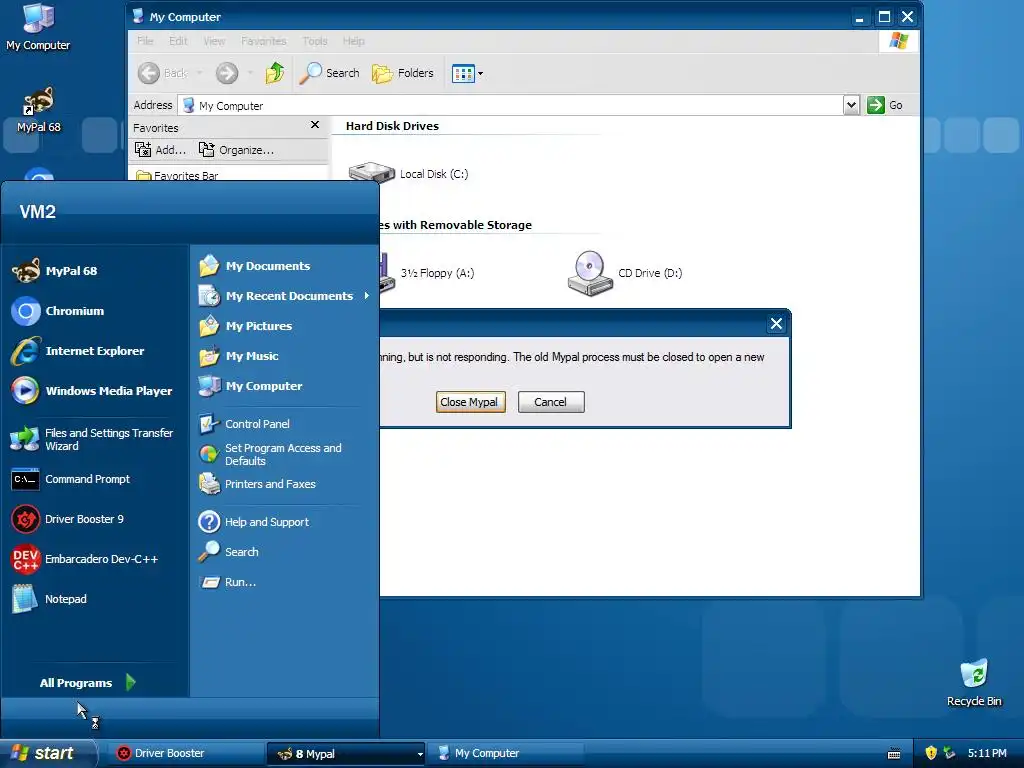
Task: Select the Recycle Bin desktop icon
Action: click(x=974, y=683)
